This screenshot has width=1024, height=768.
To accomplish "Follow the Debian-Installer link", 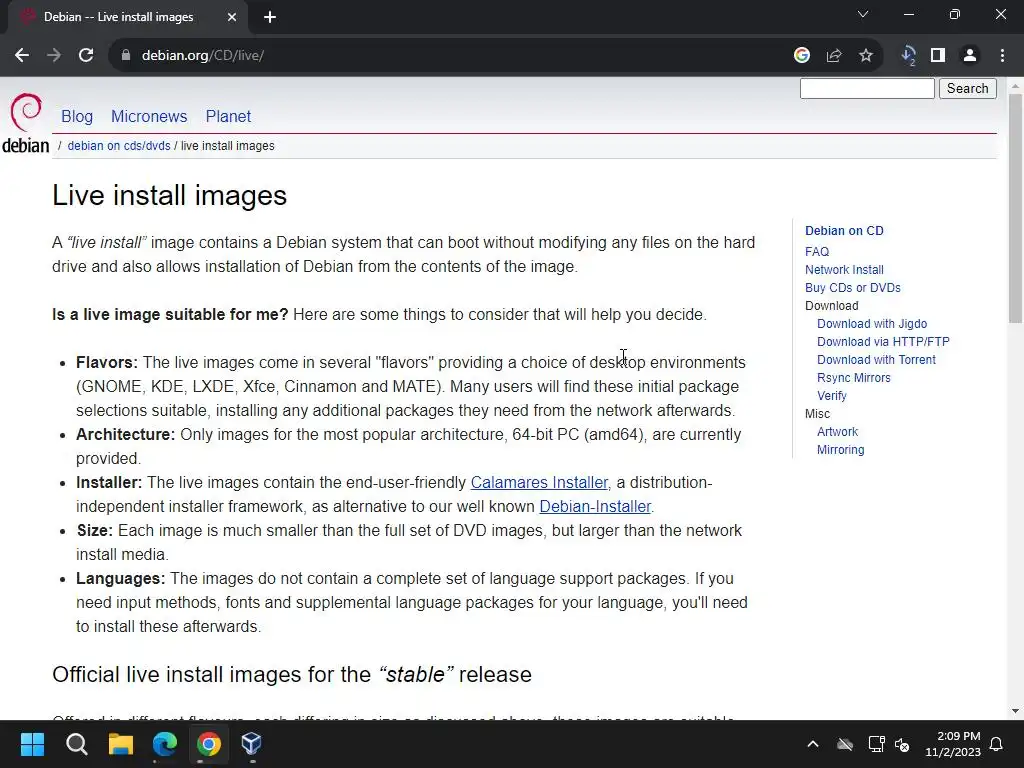I will 595,507.
